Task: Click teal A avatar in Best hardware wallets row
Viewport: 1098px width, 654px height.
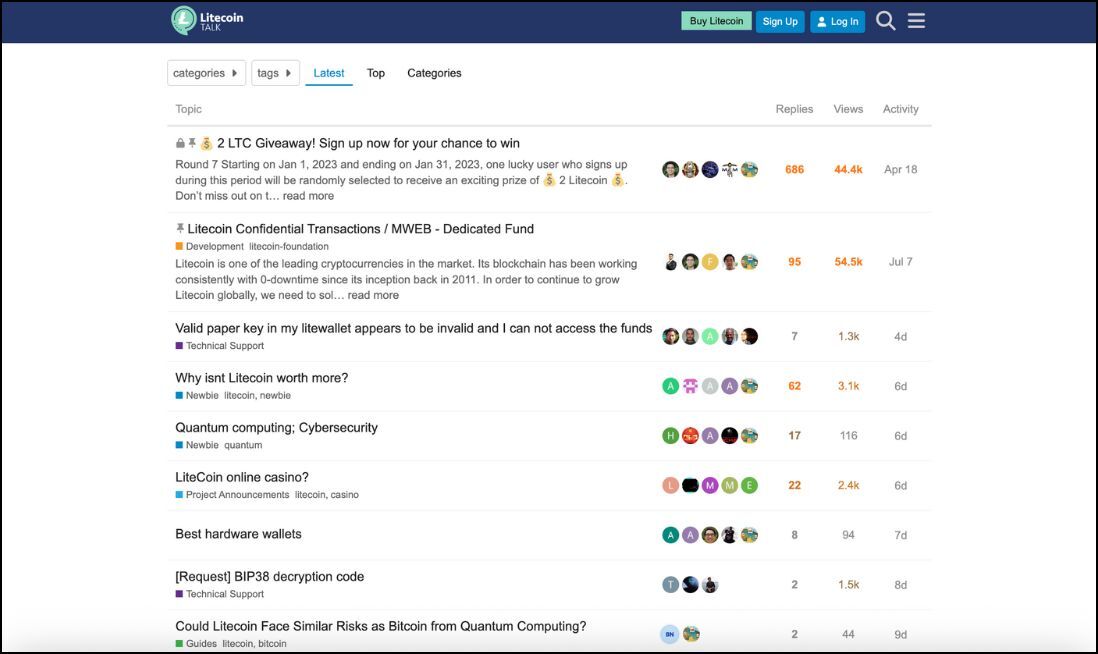Action: (671, 535)
